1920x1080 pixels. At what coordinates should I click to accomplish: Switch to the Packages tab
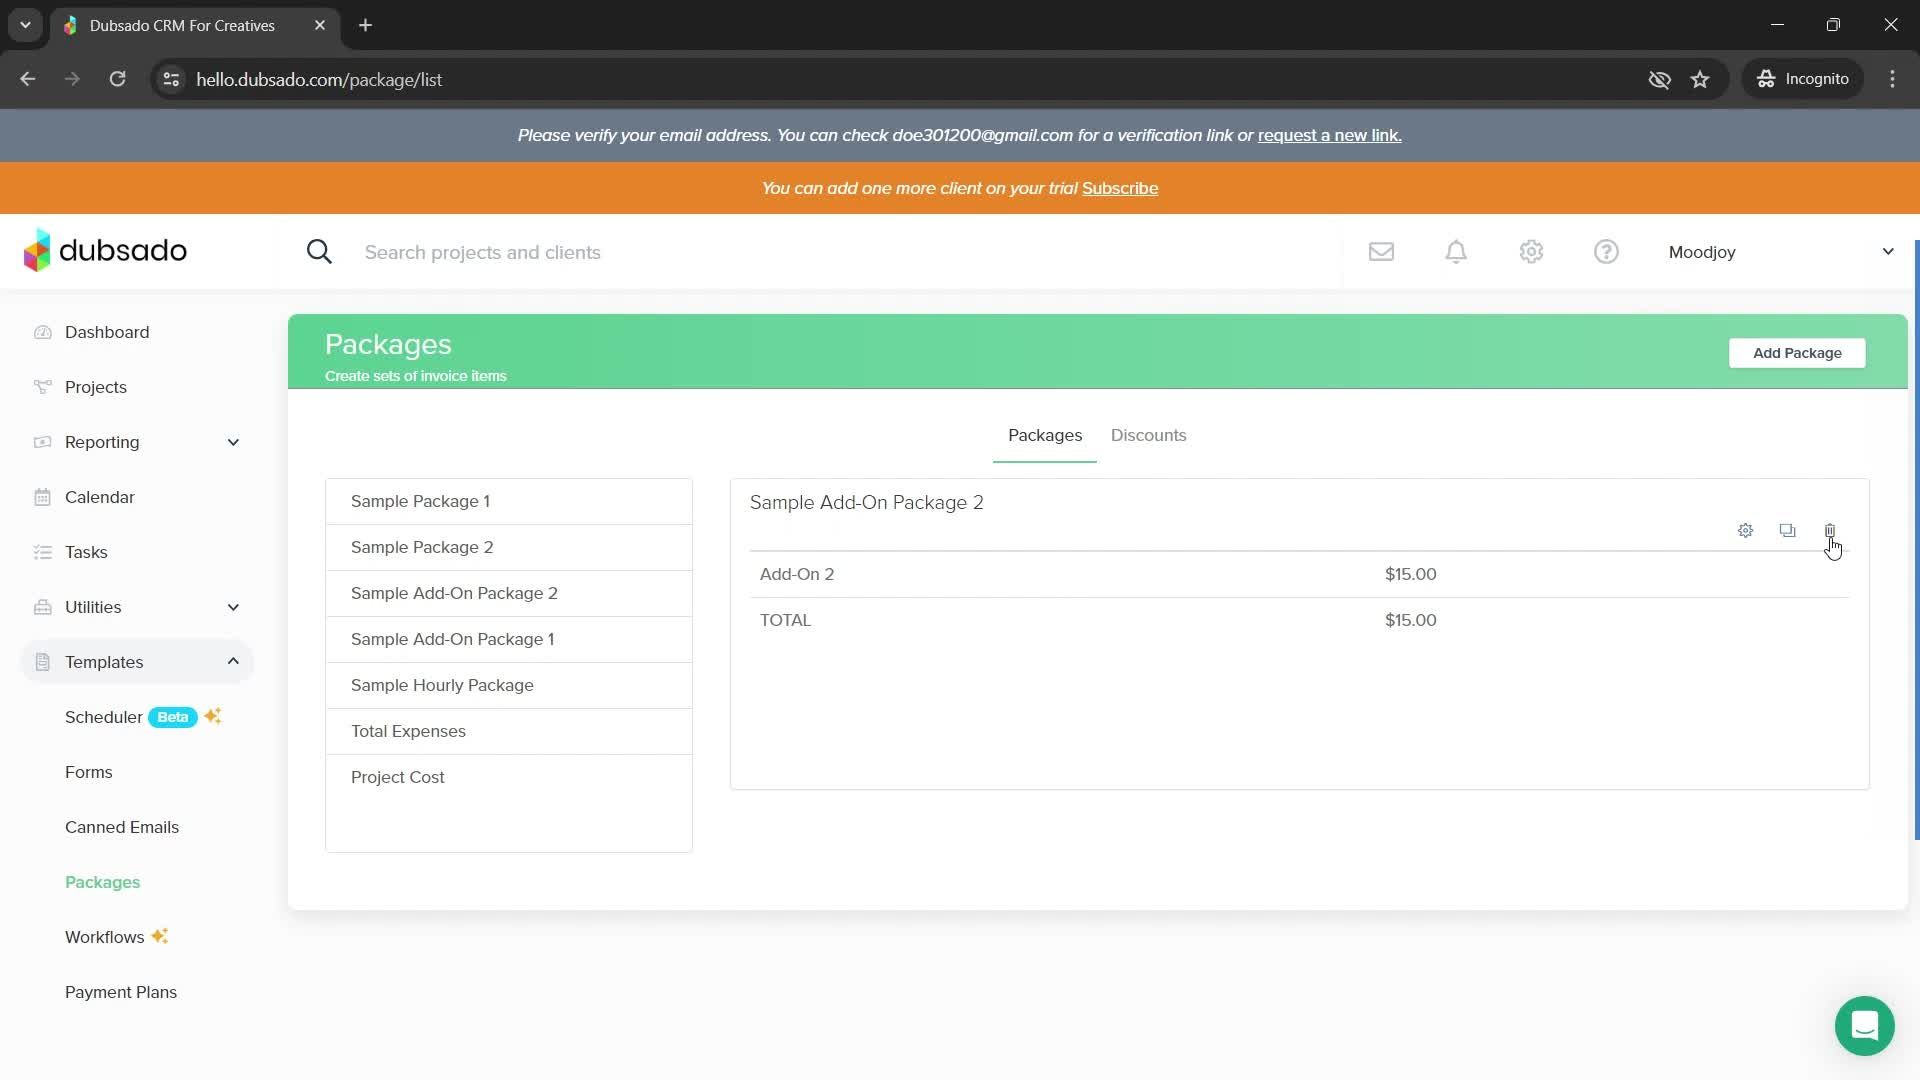[x=1044, y=435]
